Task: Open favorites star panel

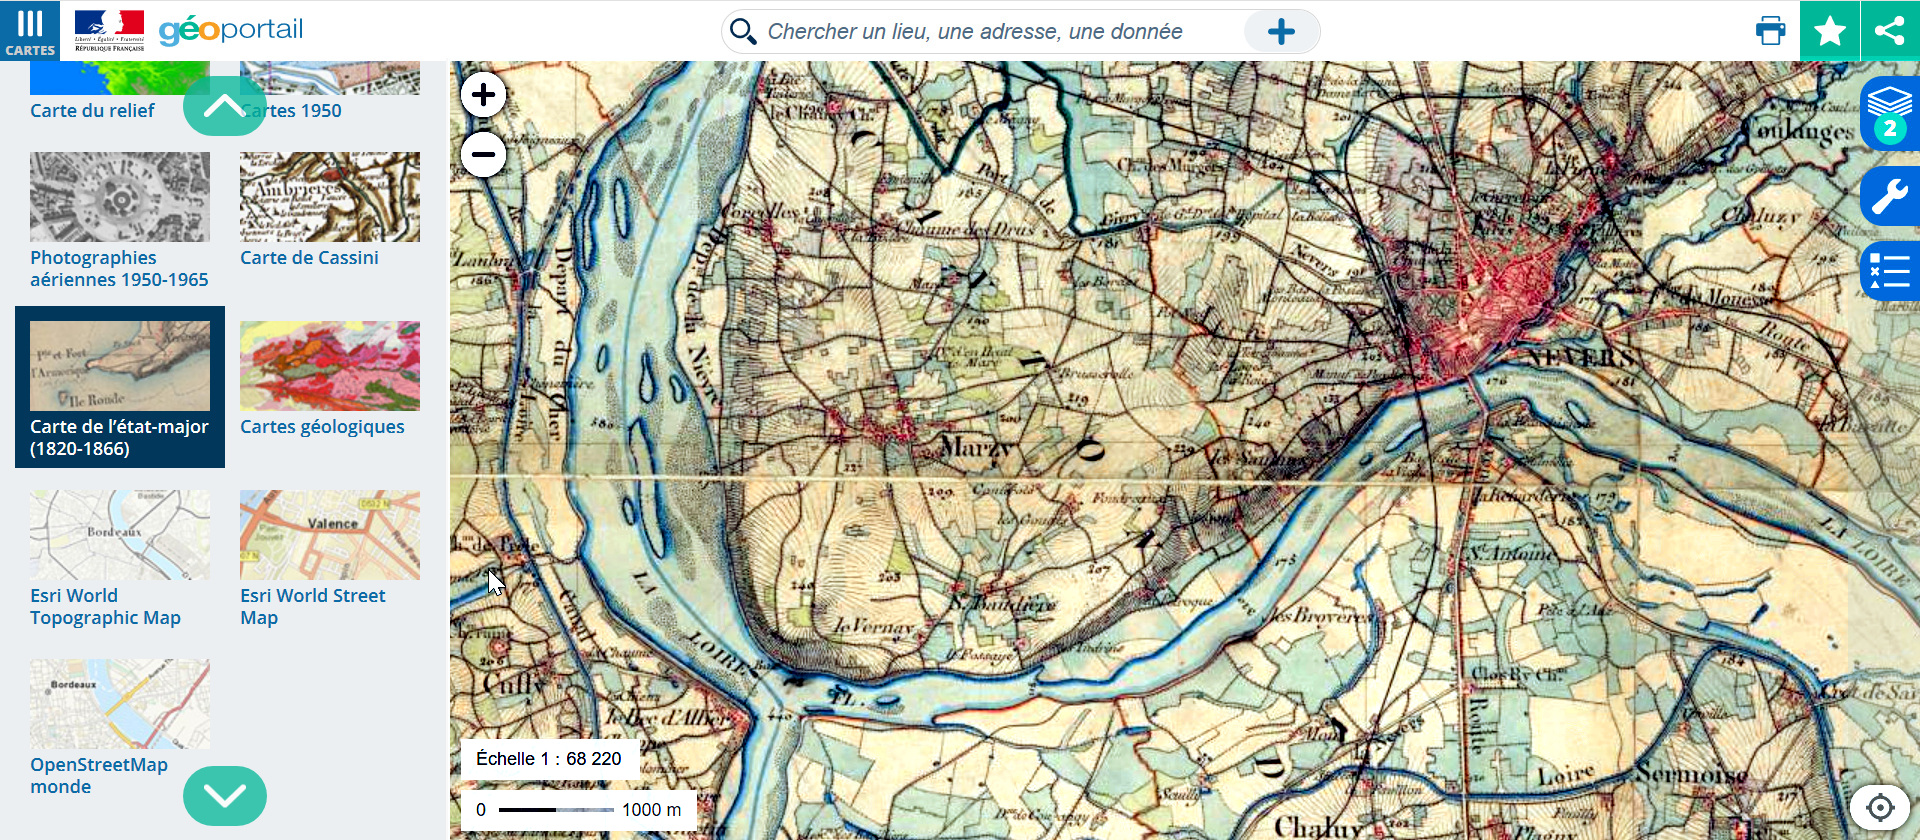Action: (x=1830, y=31)
